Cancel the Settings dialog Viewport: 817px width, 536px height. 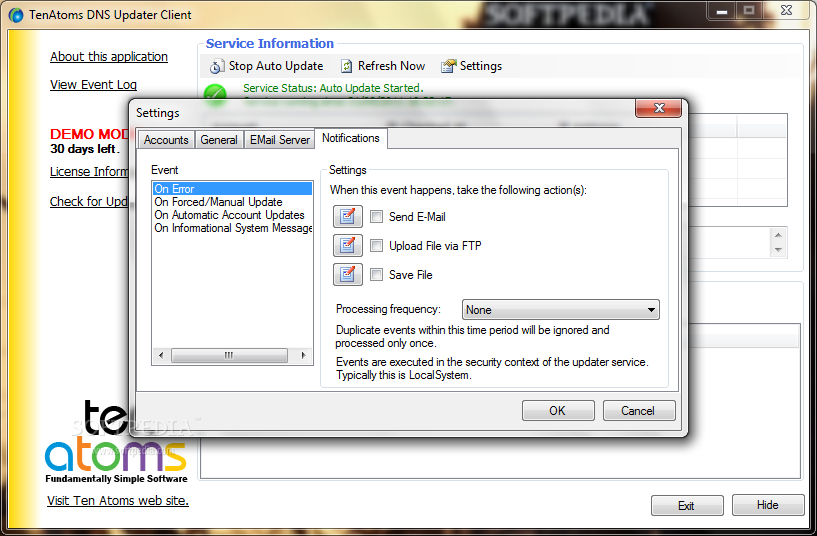(x=639, y=410)
